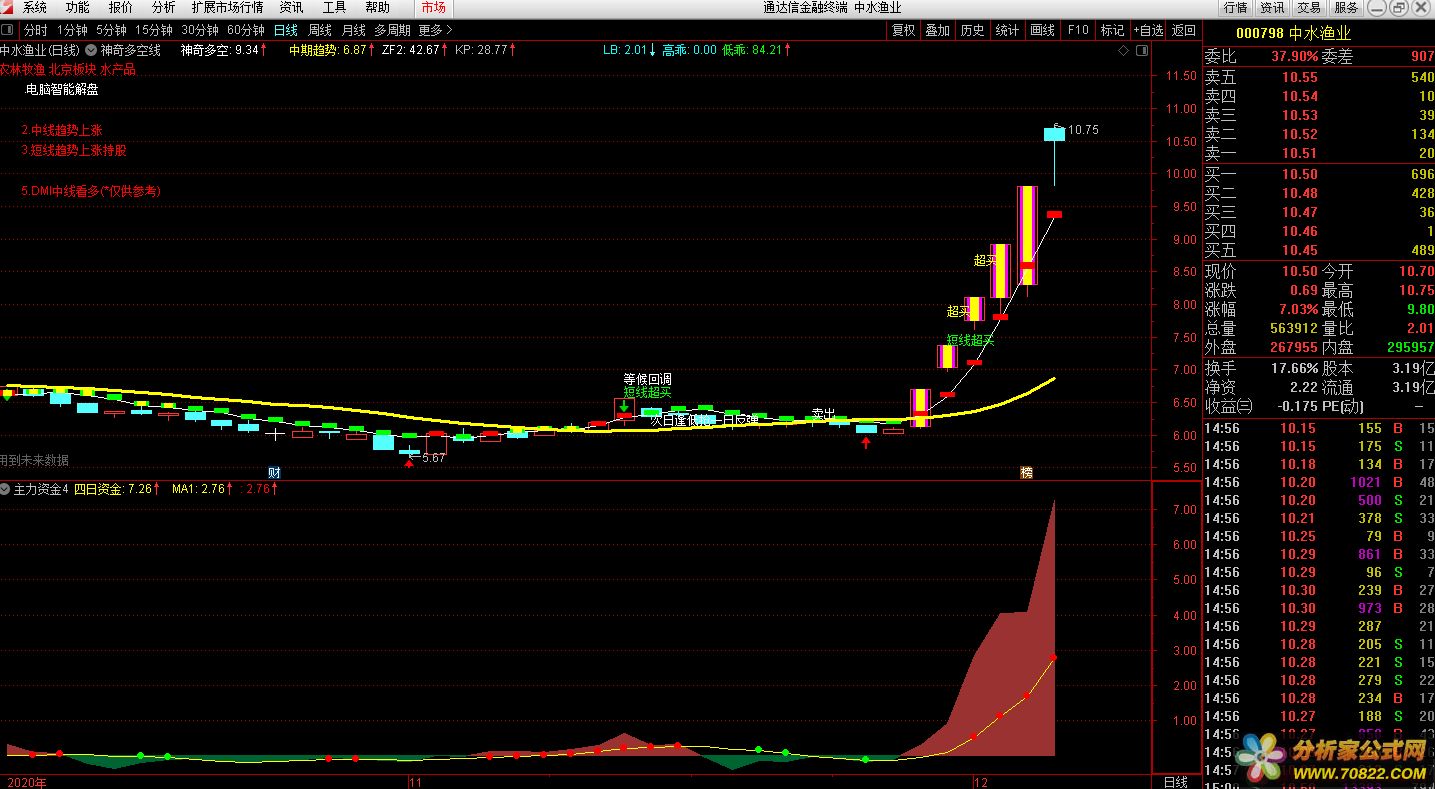Click the 画线 drawing tools button
The height and width of the screenshot is (789, 1435).
pos(1043,30)
